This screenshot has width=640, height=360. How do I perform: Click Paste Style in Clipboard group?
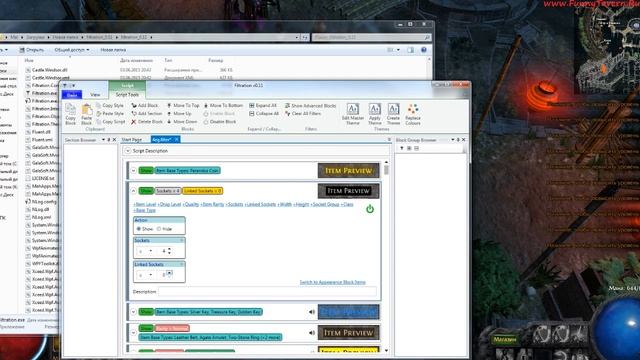tap(110, 113)
